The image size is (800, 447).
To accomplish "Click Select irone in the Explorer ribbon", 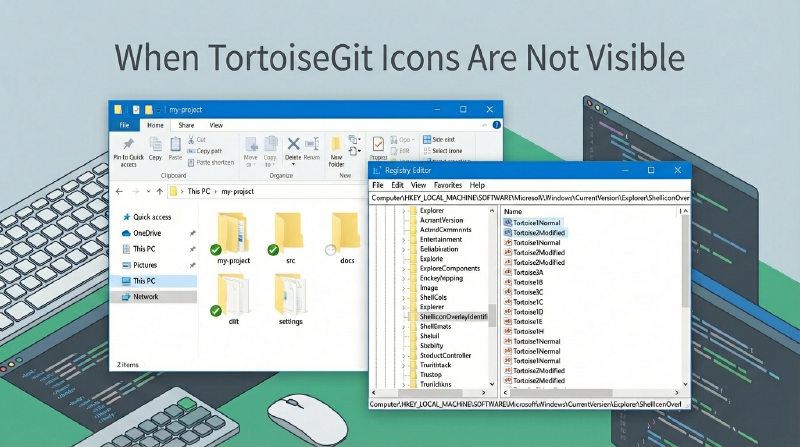I will pyautogui.click(x=442, y=151).
